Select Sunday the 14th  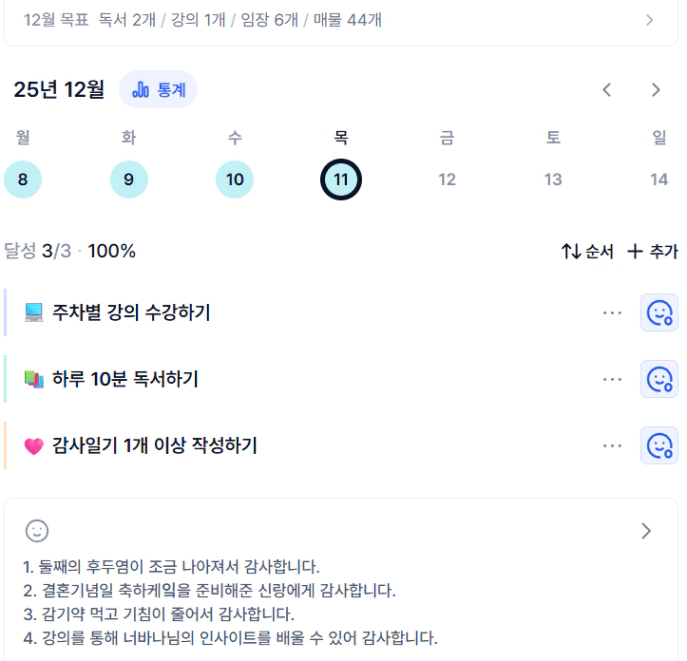[x=659, y=180]
